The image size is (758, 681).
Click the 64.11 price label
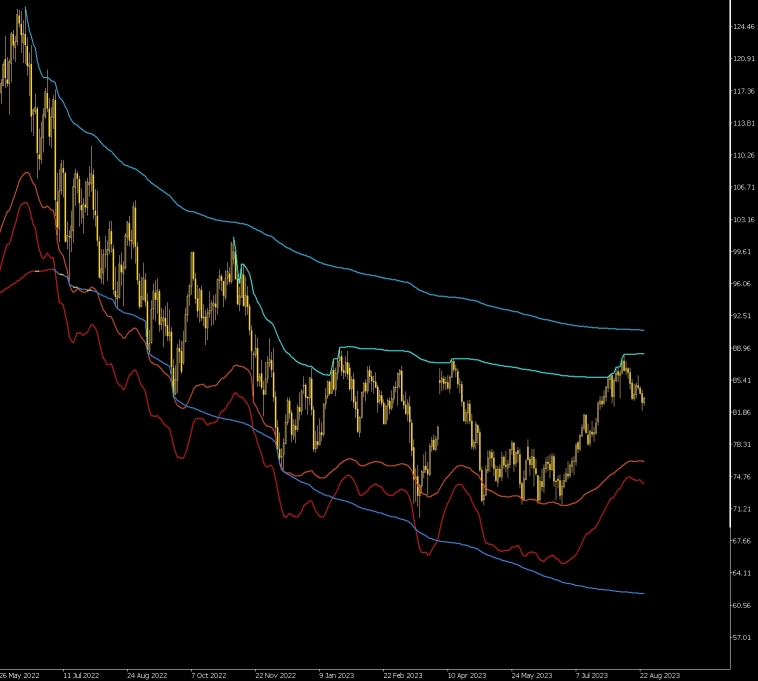tap(742, 573)
